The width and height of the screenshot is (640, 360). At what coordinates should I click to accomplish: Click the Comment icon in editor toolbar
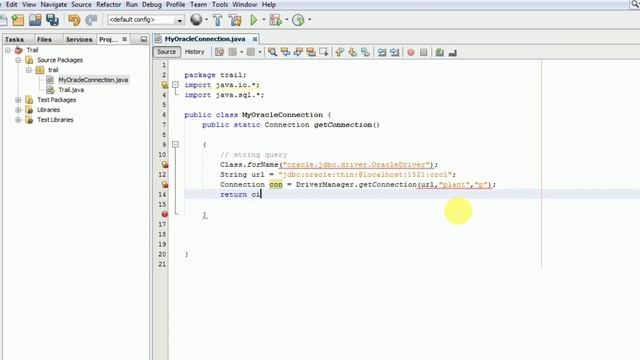coord(440,52)
